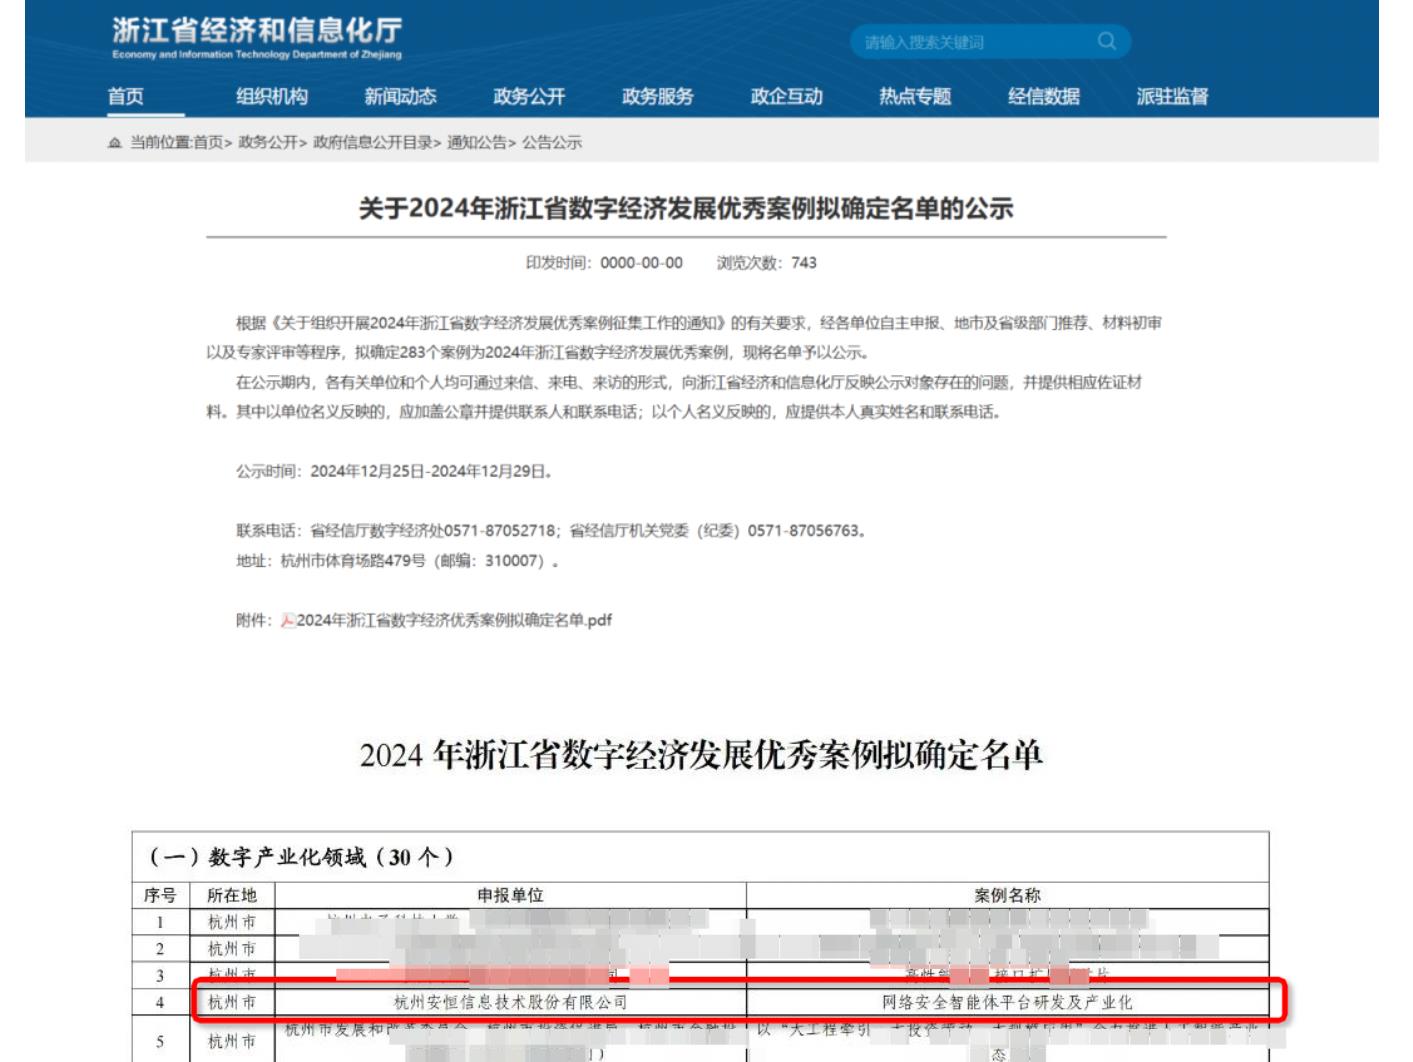Click the 杭州安恒信息技术股份有限公司 table cell

point(510,1002)
